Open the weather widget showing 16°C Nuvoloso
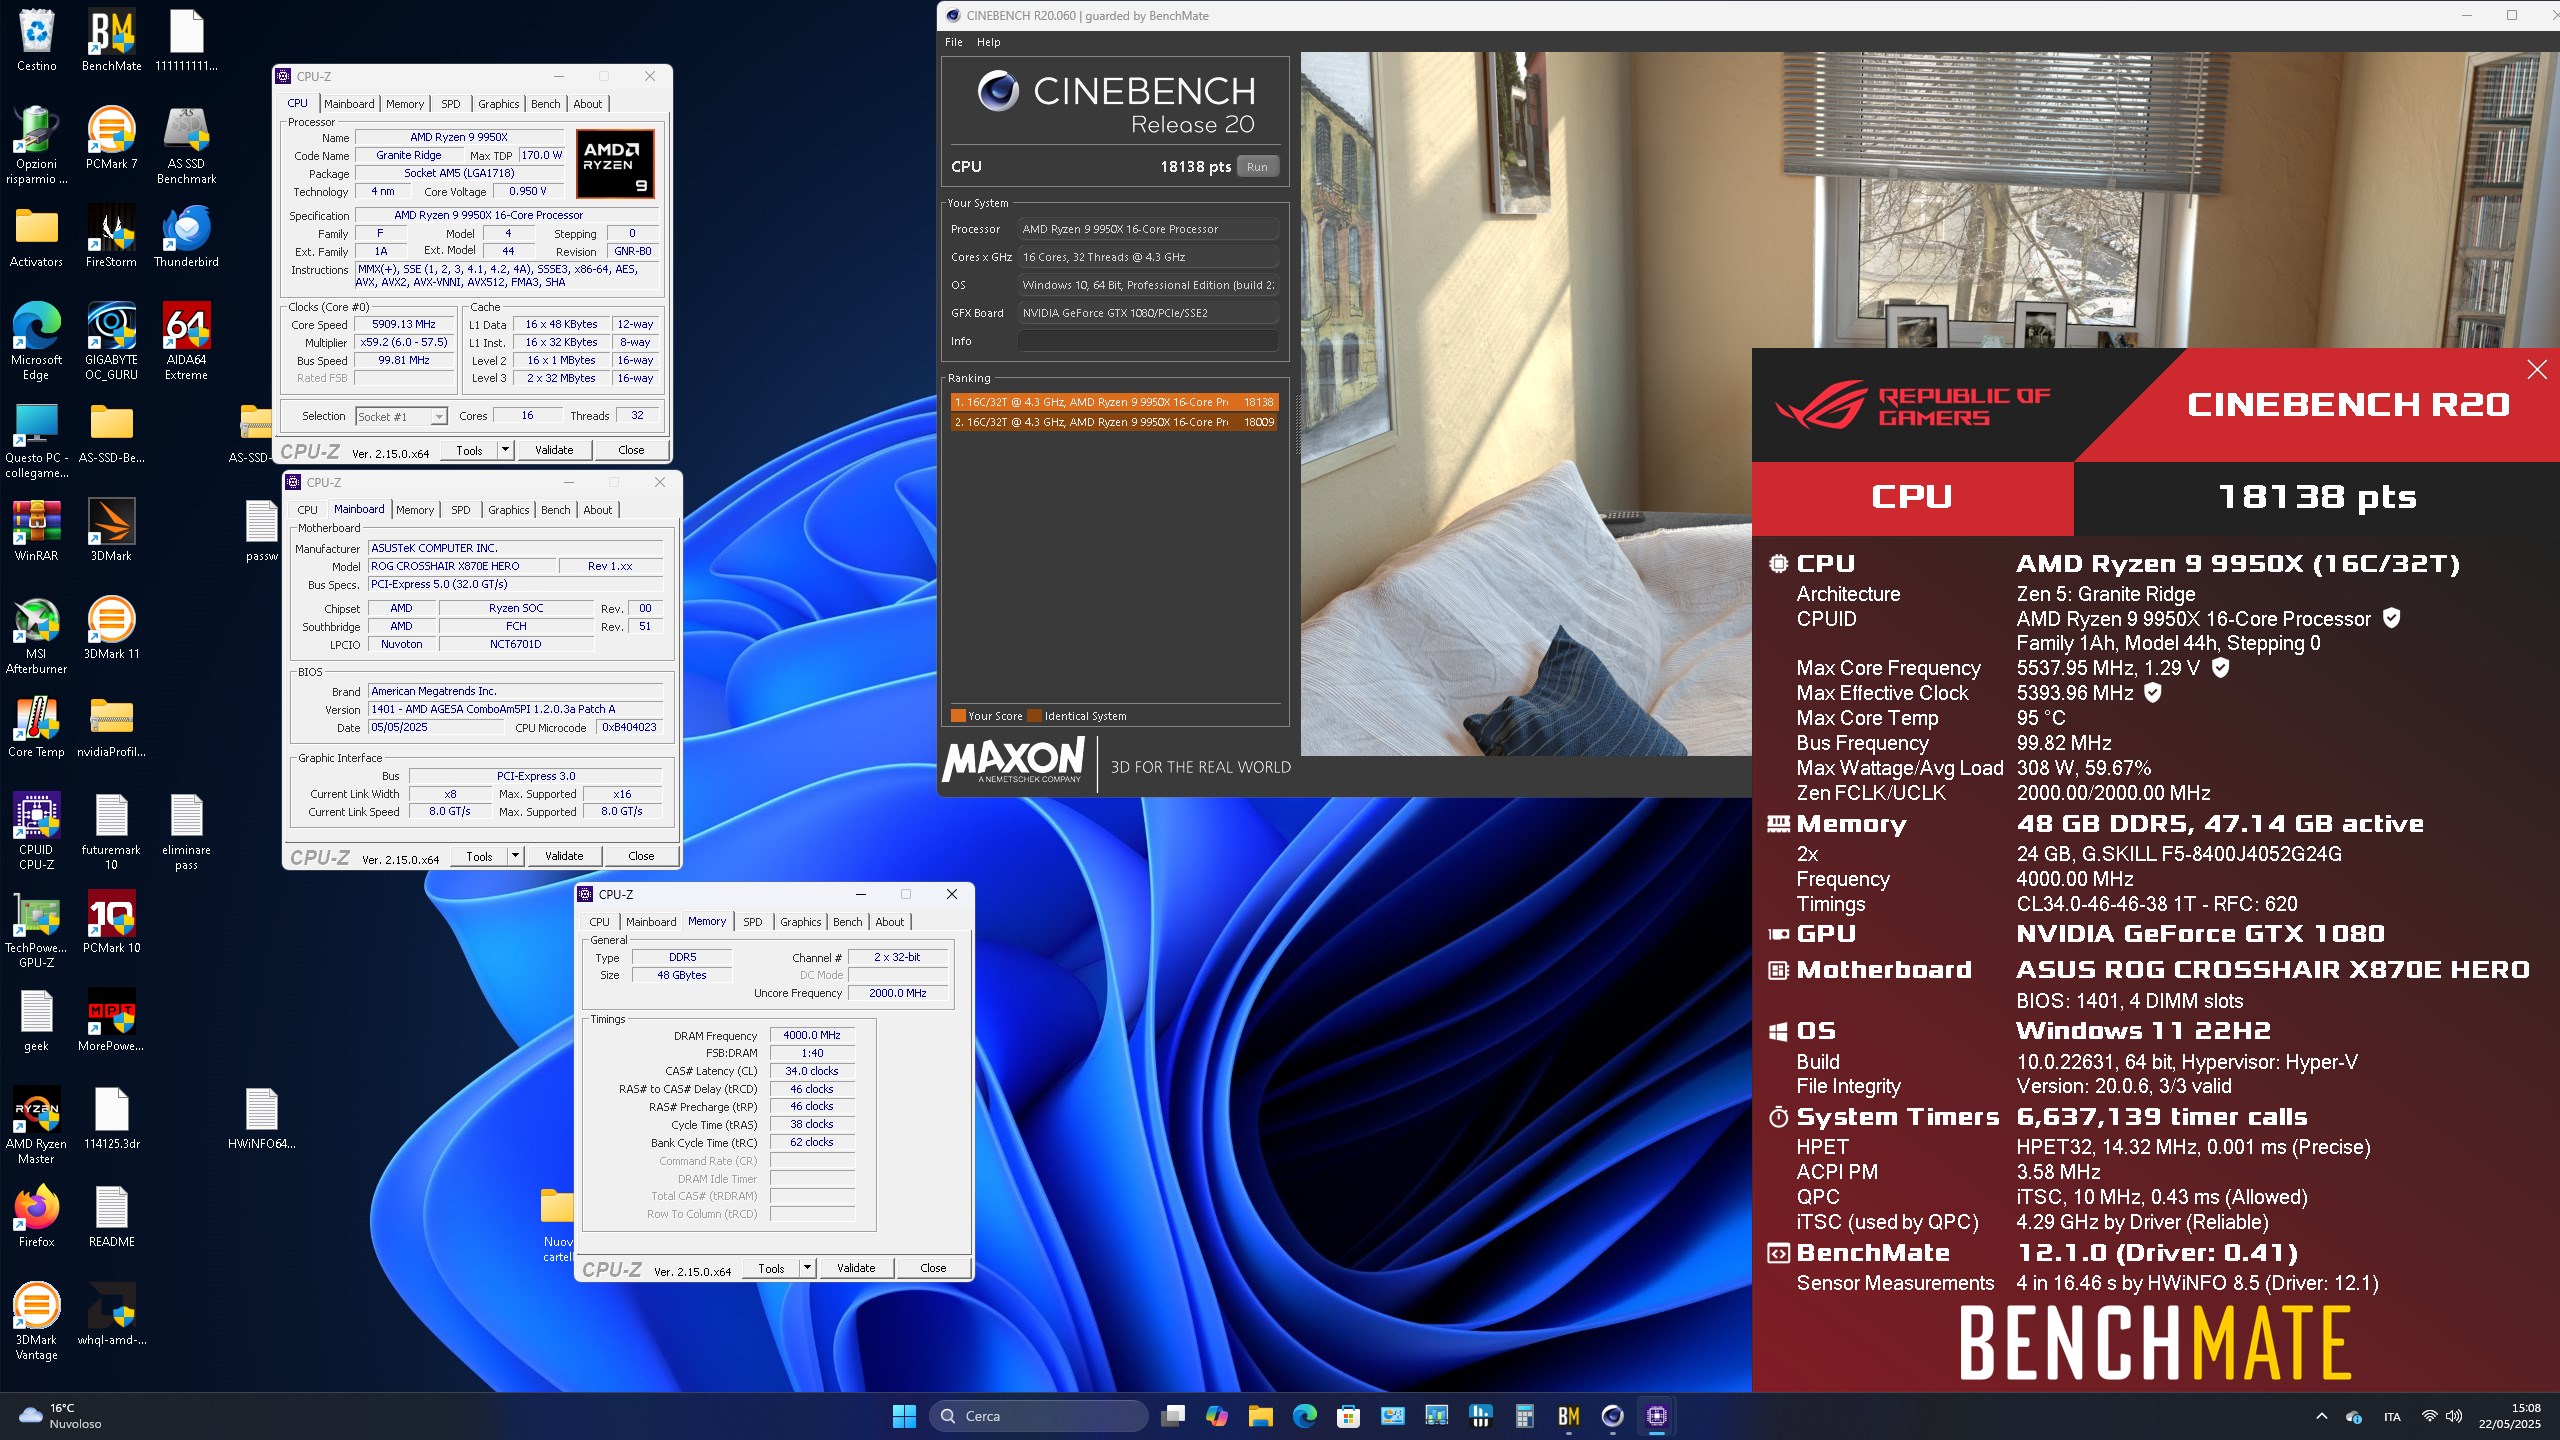 click(62, 1416)
